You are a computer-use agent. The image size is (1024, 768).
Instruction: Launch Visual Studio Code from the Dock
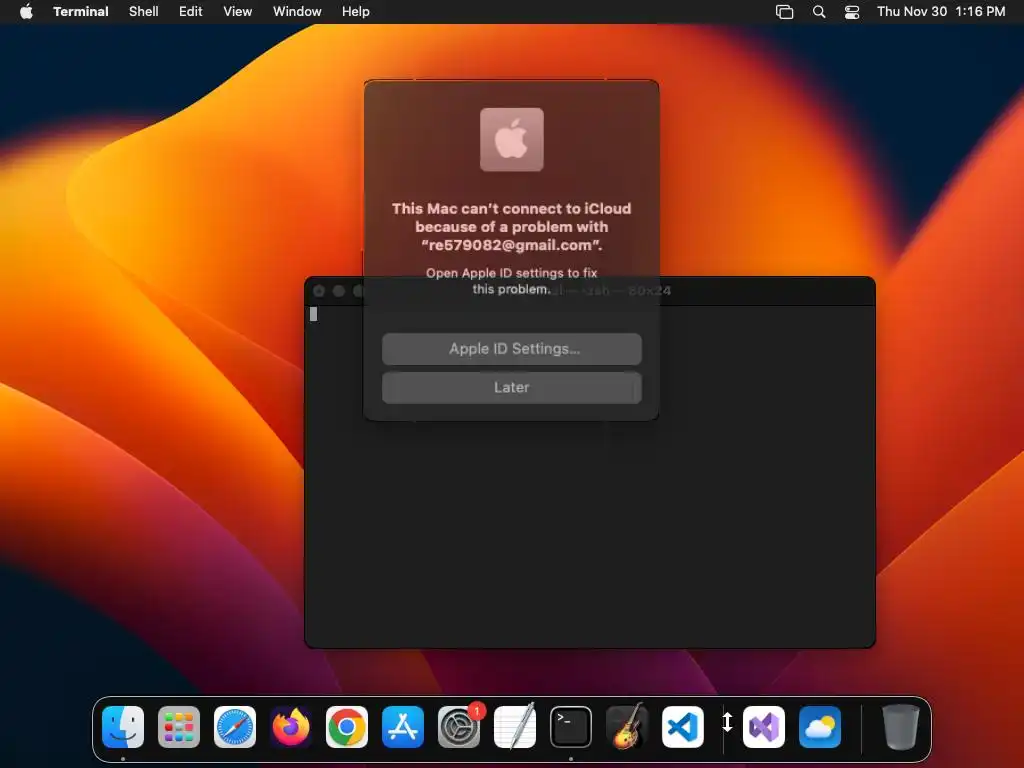683,726
